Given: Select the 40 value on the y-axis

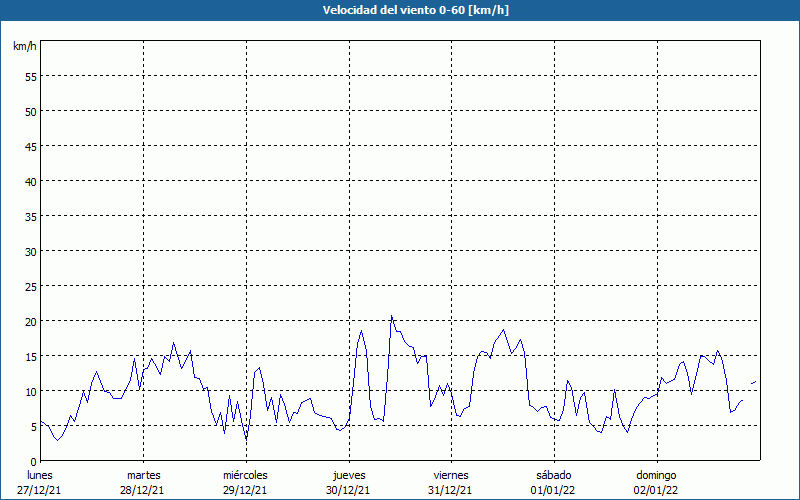Looking at the screenshot, I should pos(31,182).
